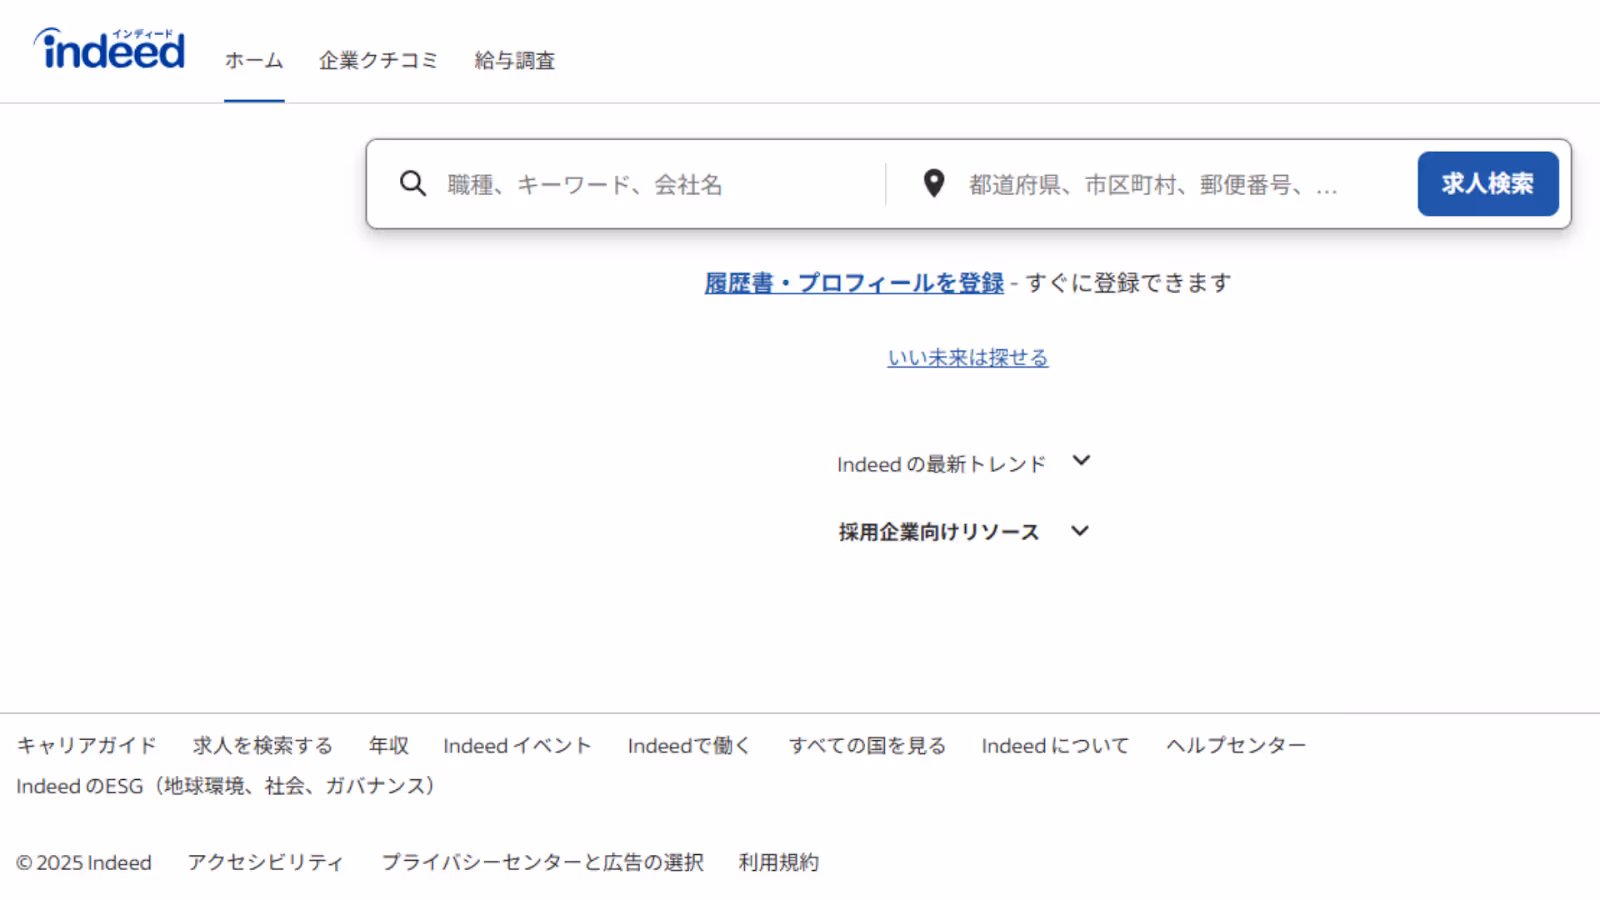Expand 採用企業向けリソース section
Screen dimensions: 1600x900
[x=963, y=532]
